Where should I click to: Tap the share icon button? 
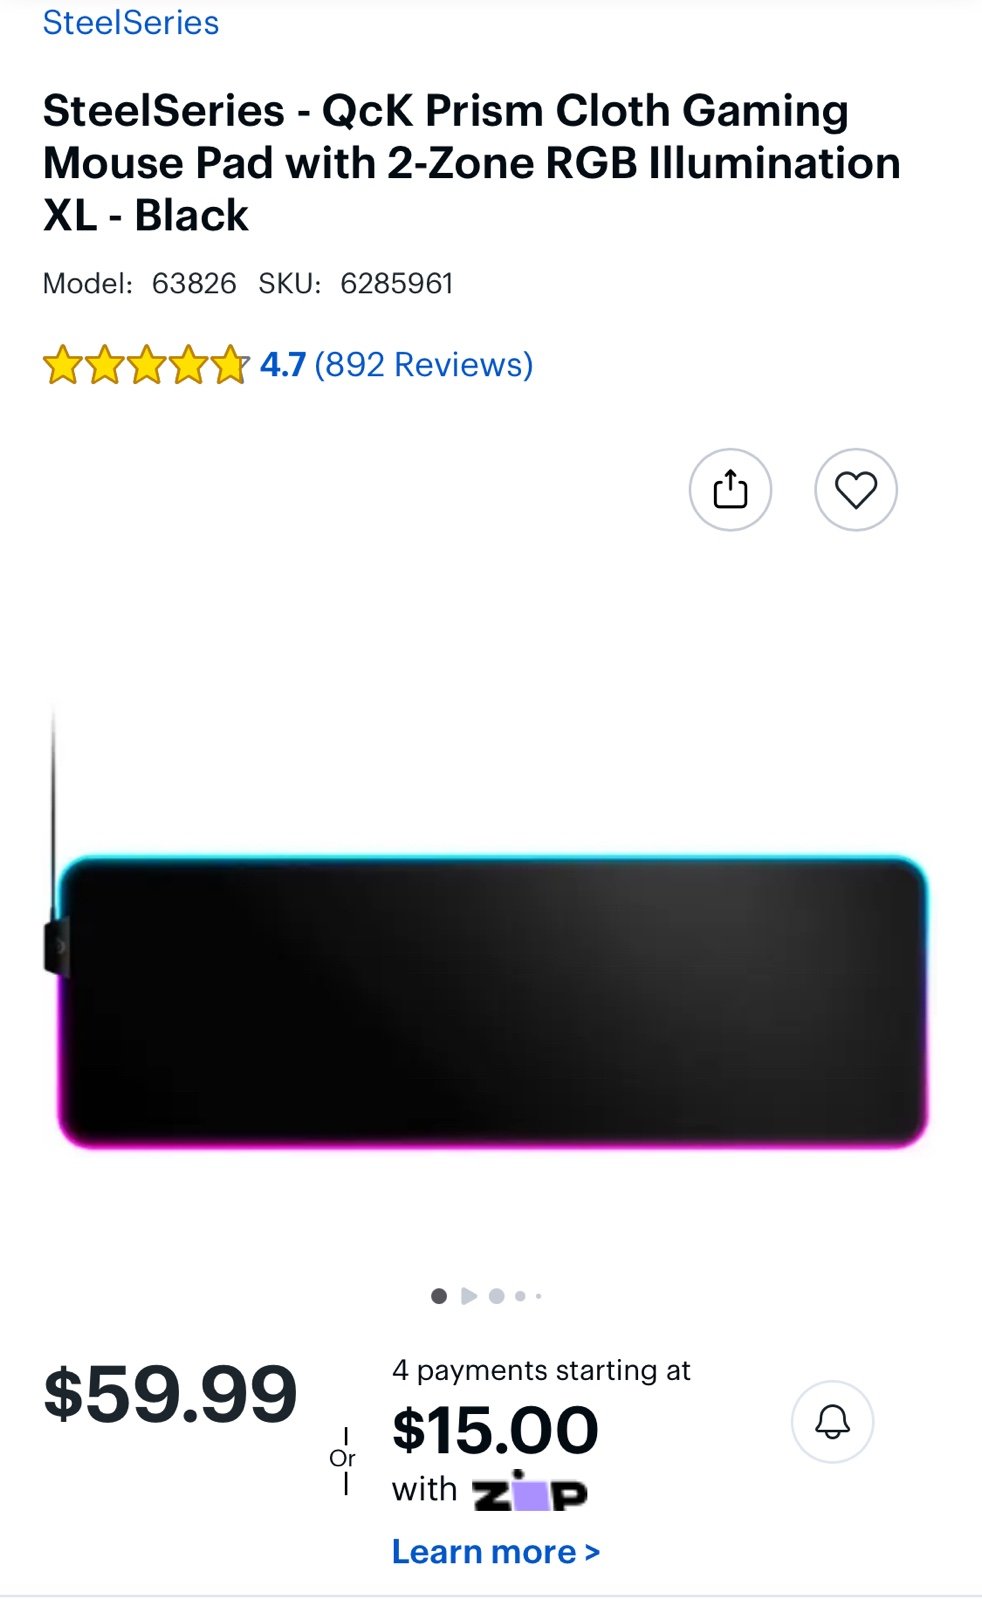(x=730, y=490)
